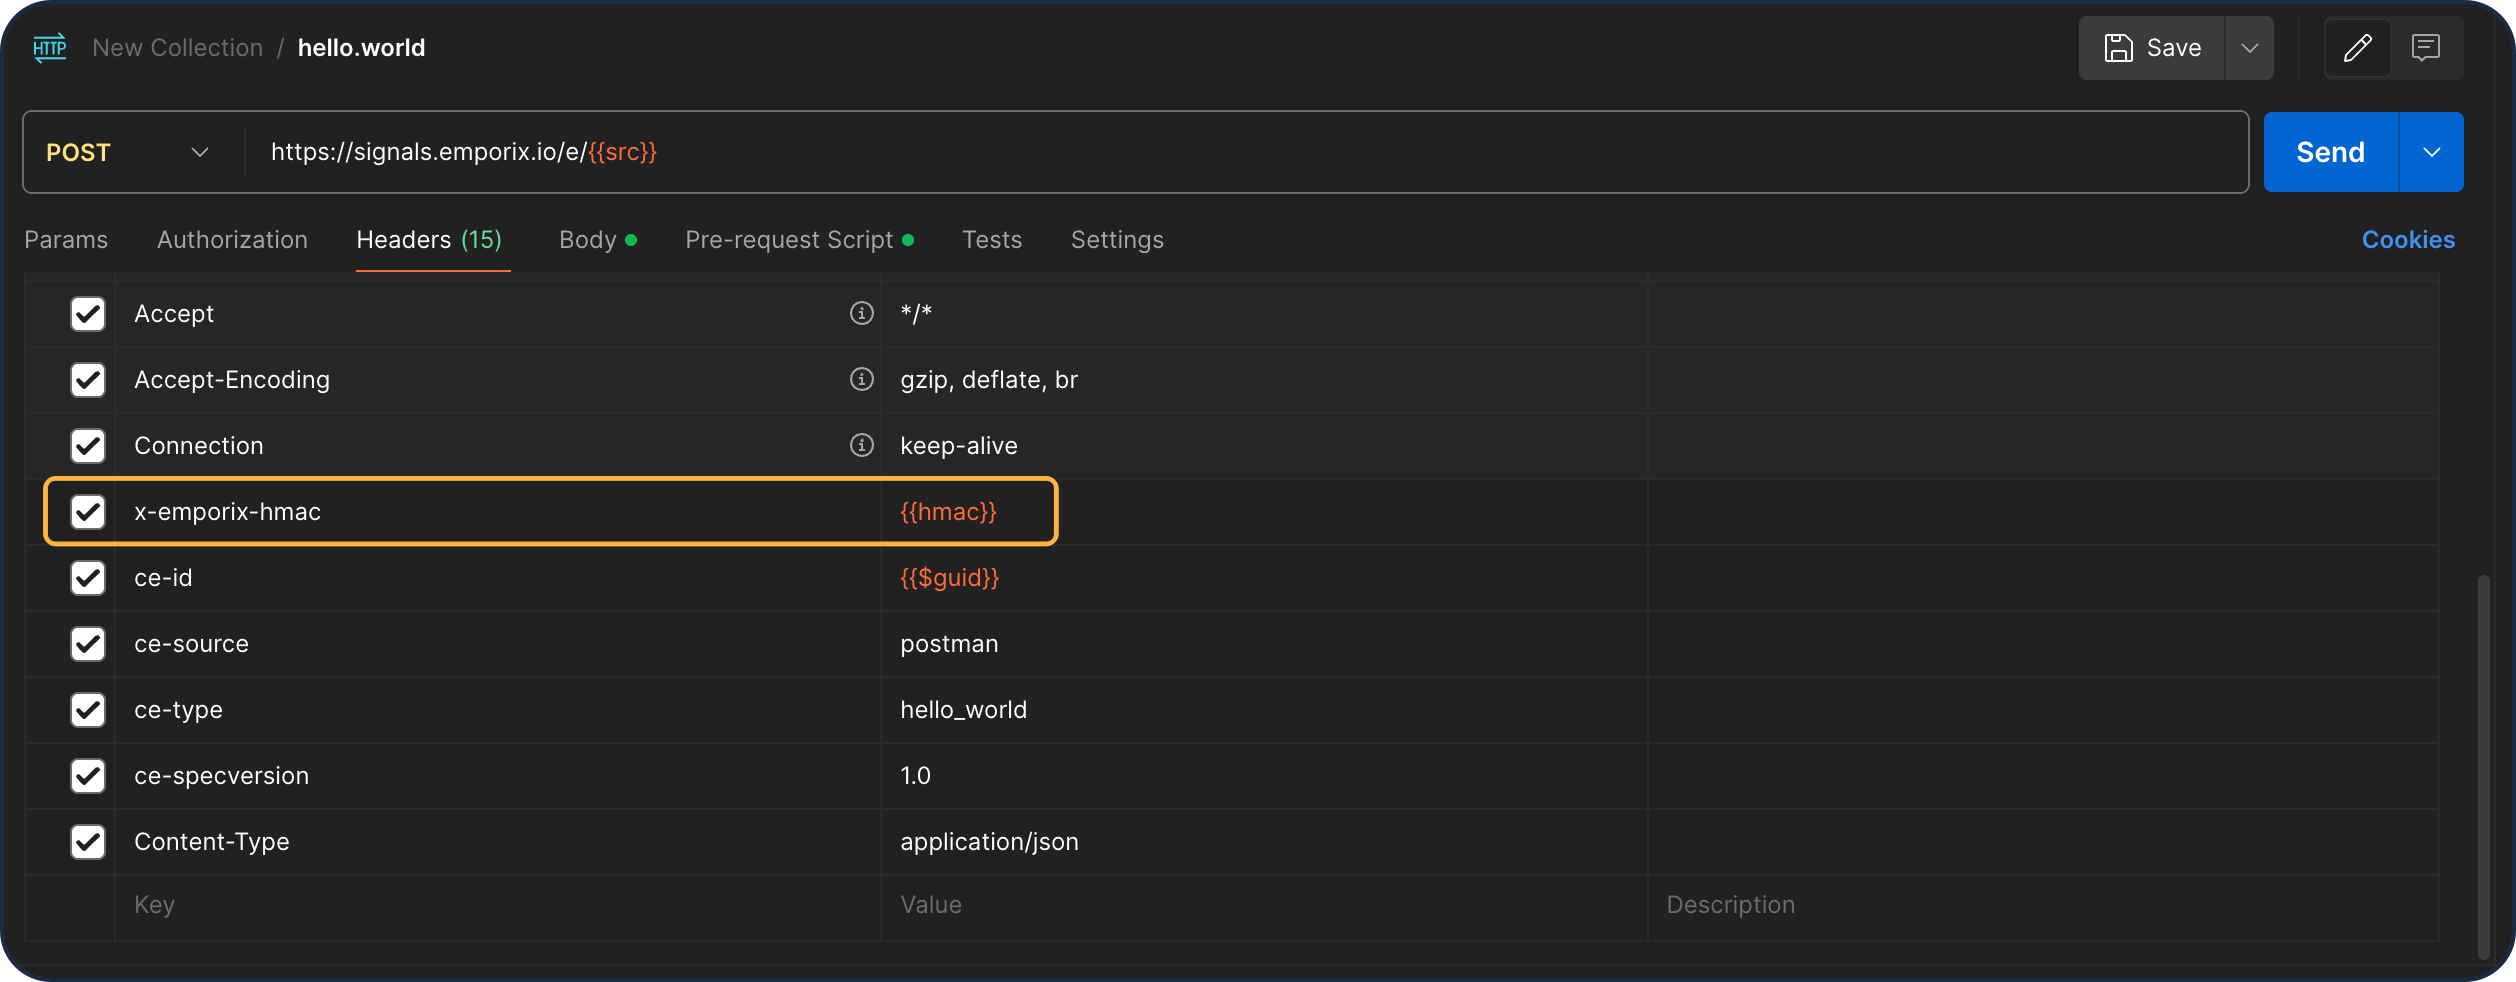This screenshot has width=2516, height=982.
Task: Uncheck the x-emporix-hmac header checkbox
Action: click(88, 511)
